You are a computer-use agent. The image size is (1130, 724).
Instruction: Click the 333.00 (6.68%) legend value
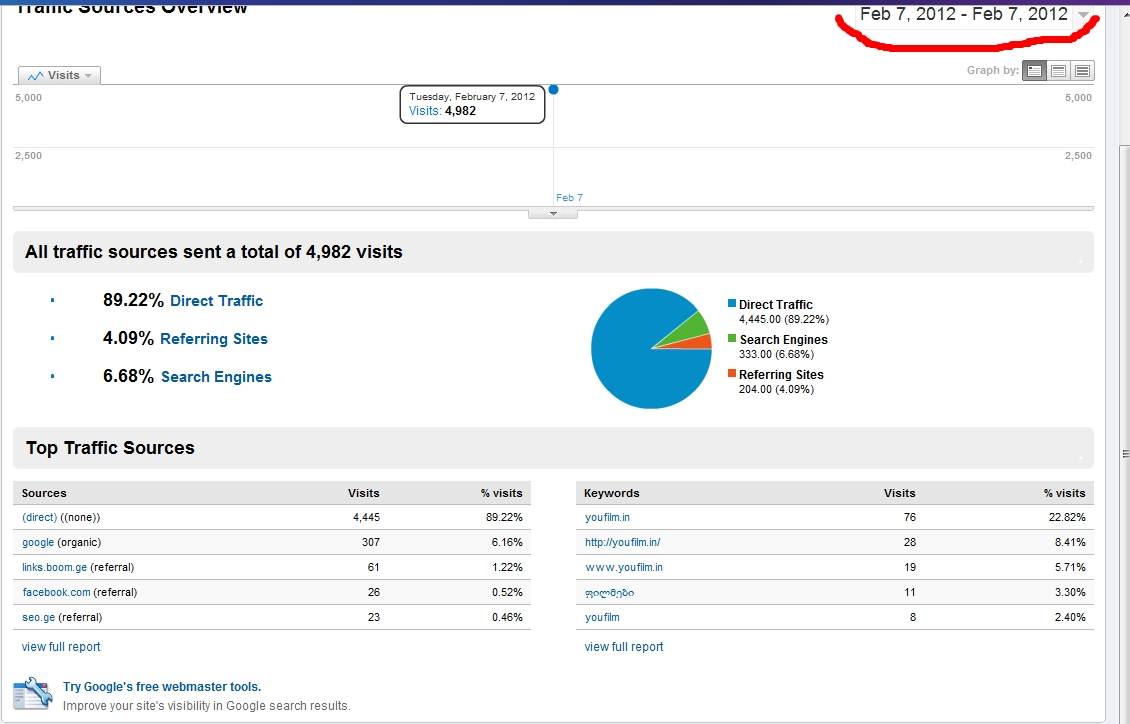pyautogui.click(x=776, y=354)
